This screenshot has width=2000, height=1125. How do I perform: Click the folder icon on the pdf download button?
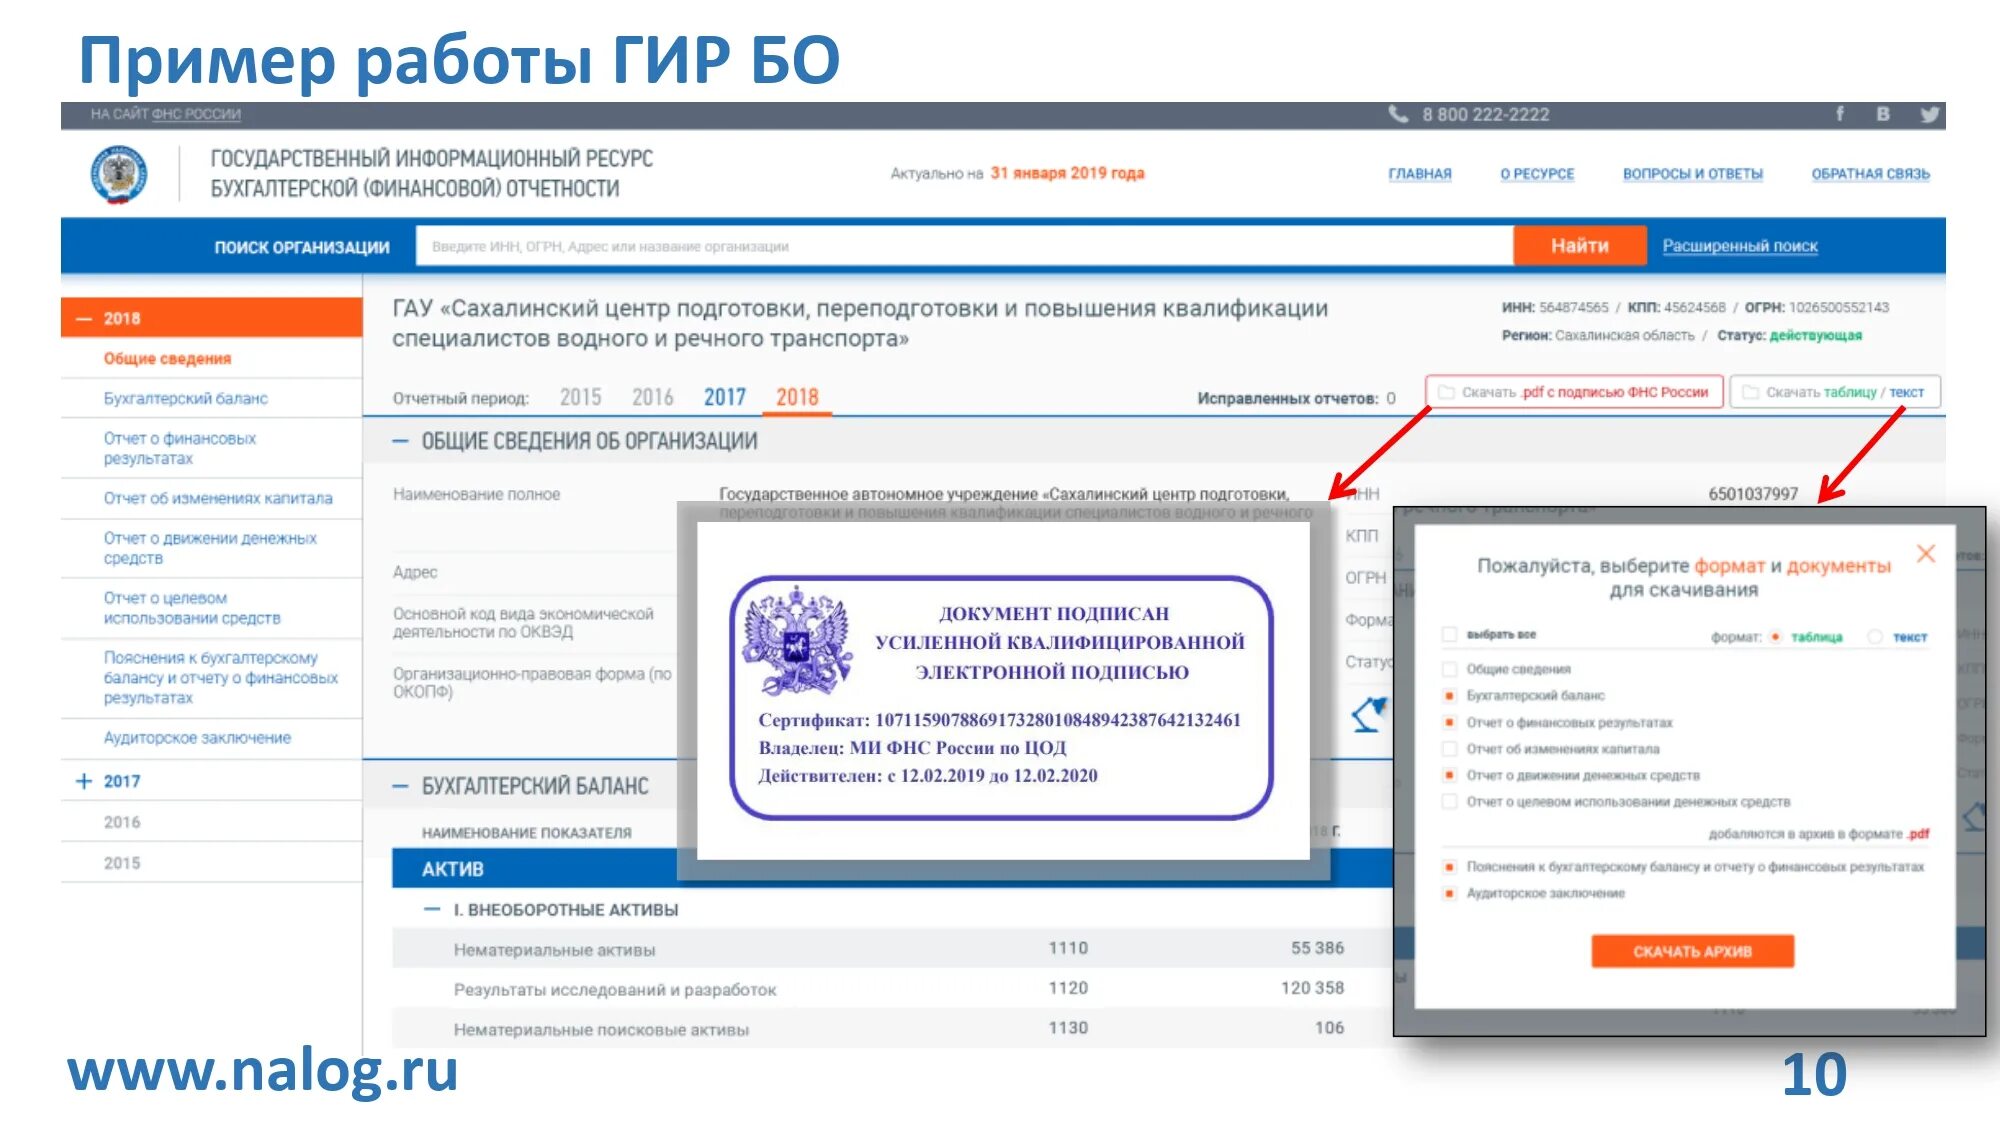[1446, 392]
